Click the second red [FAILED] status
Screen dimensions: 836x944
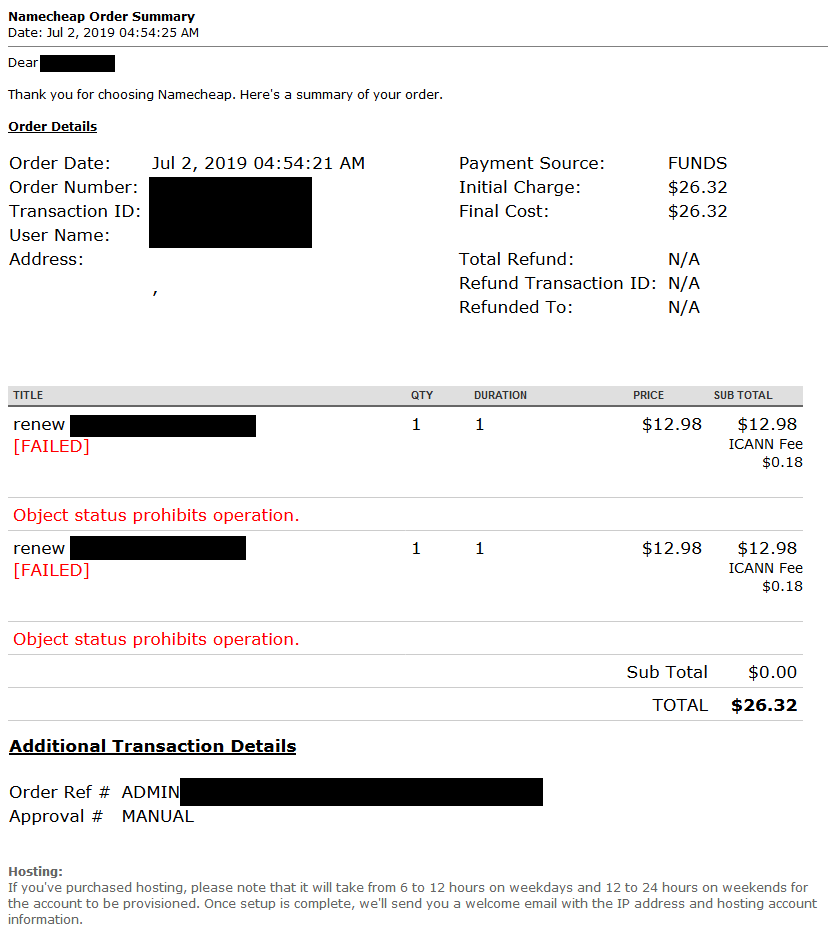(51, 570)
